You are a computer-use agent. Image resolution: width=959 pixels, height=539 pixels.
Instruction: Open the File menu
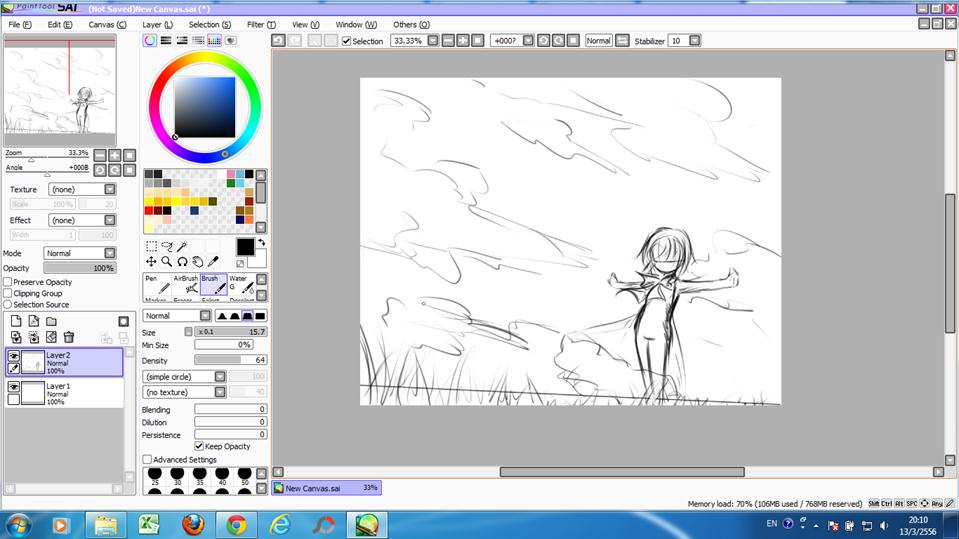point(20,24)
